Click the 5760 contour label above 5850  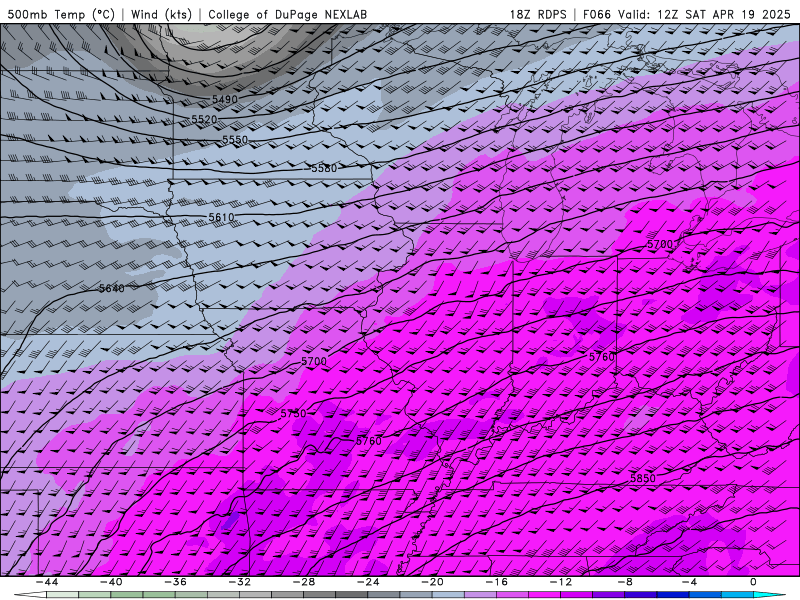pos(602,357)
